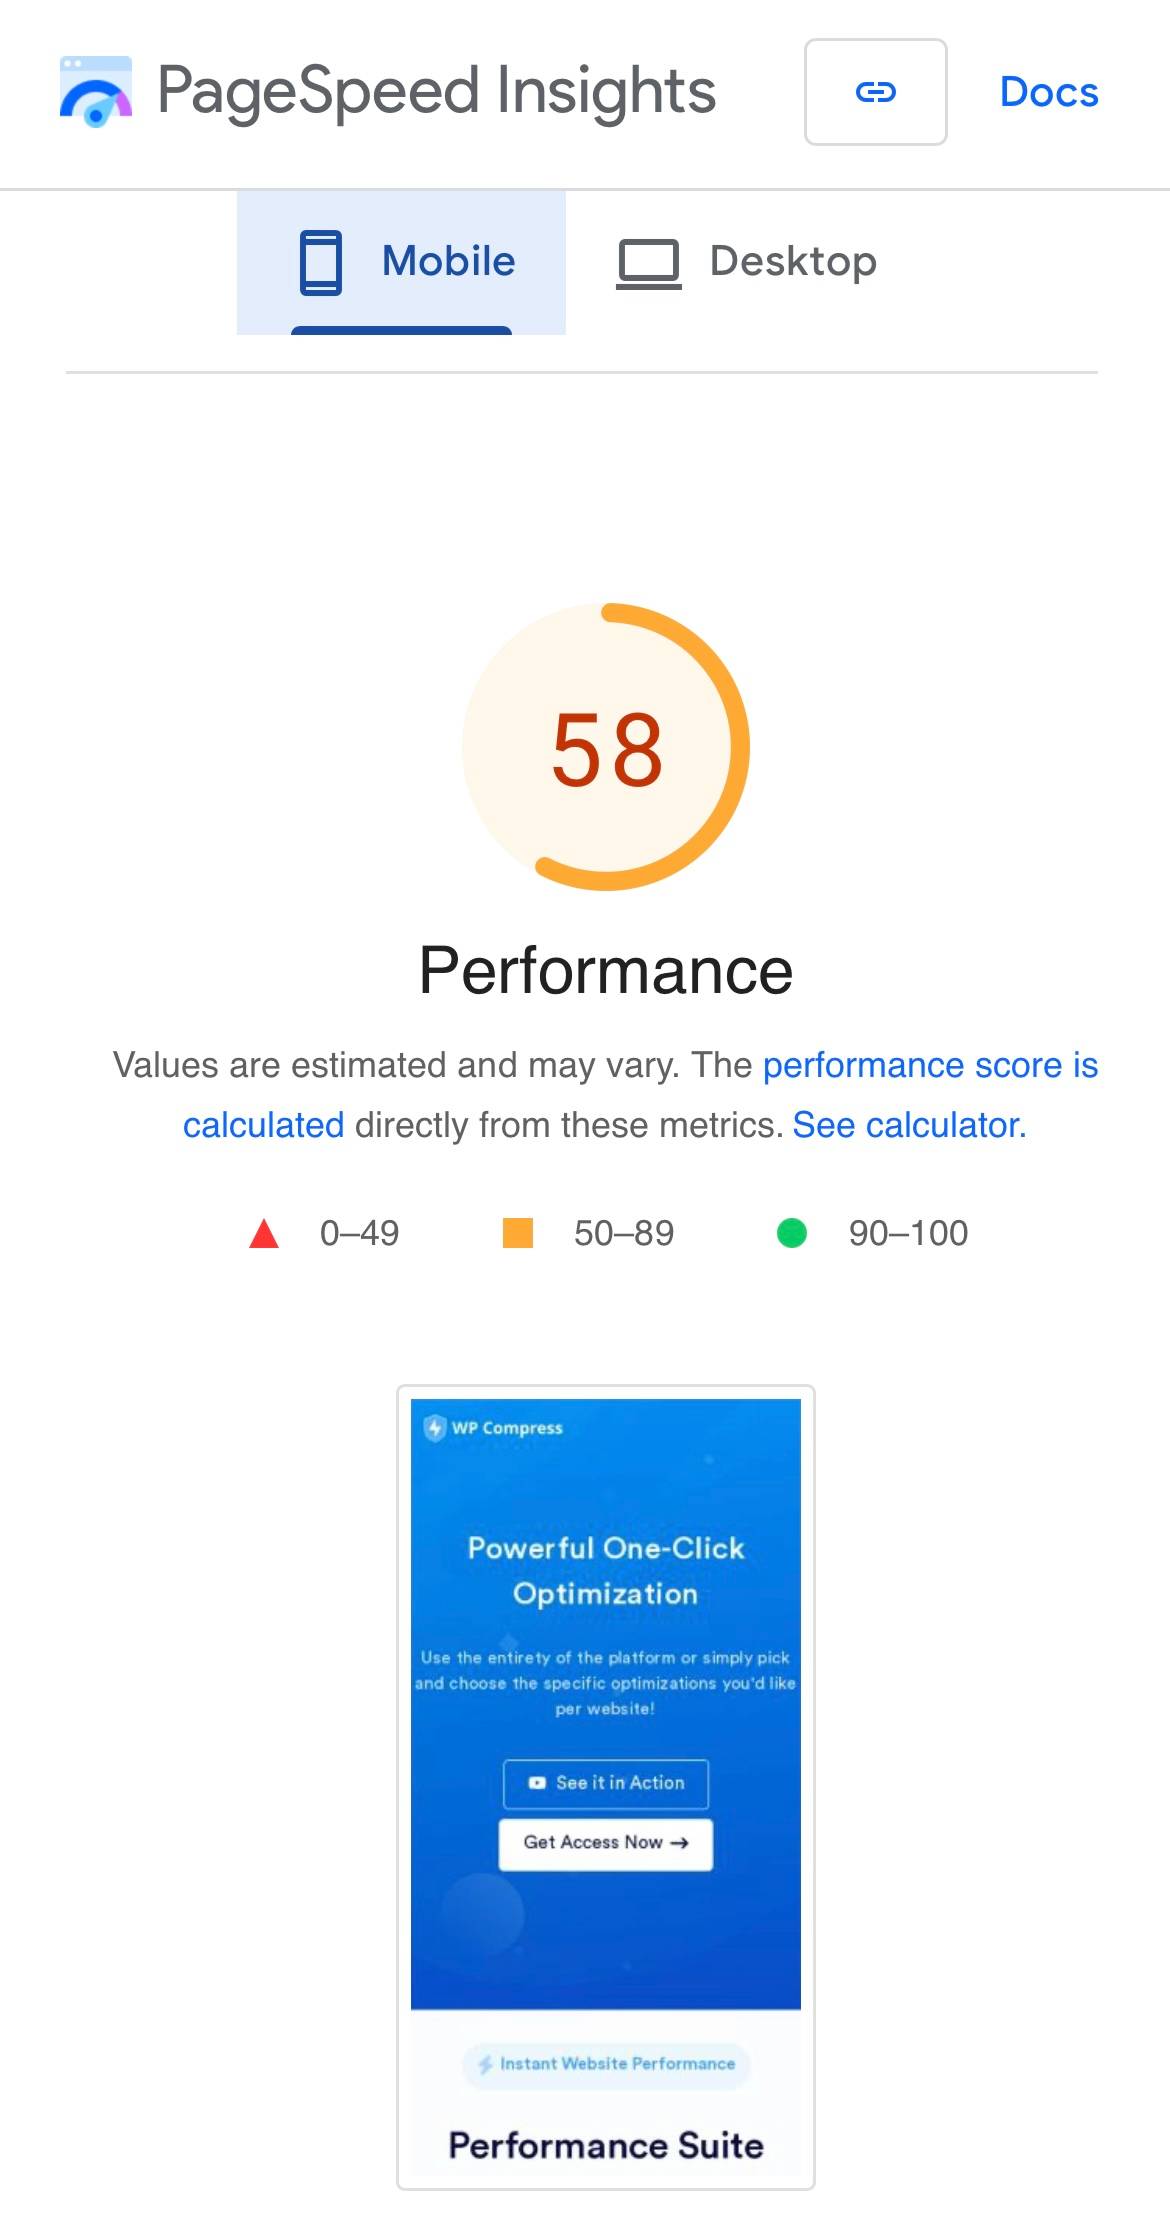Click the PageSpeed Insights title text
The width and height of the screenshot is (1170, 2238).
pyautogui.click(x=436, y=92)
